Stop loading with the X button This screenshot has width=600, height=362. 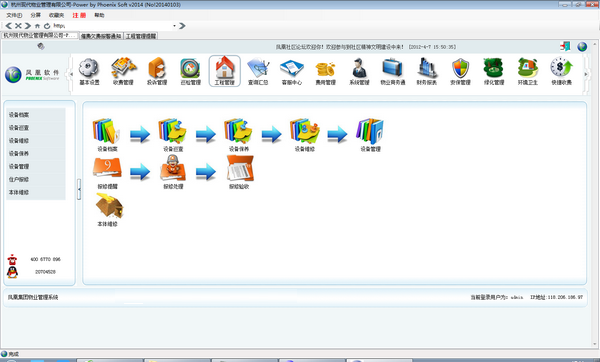click(x=18, y=26)
